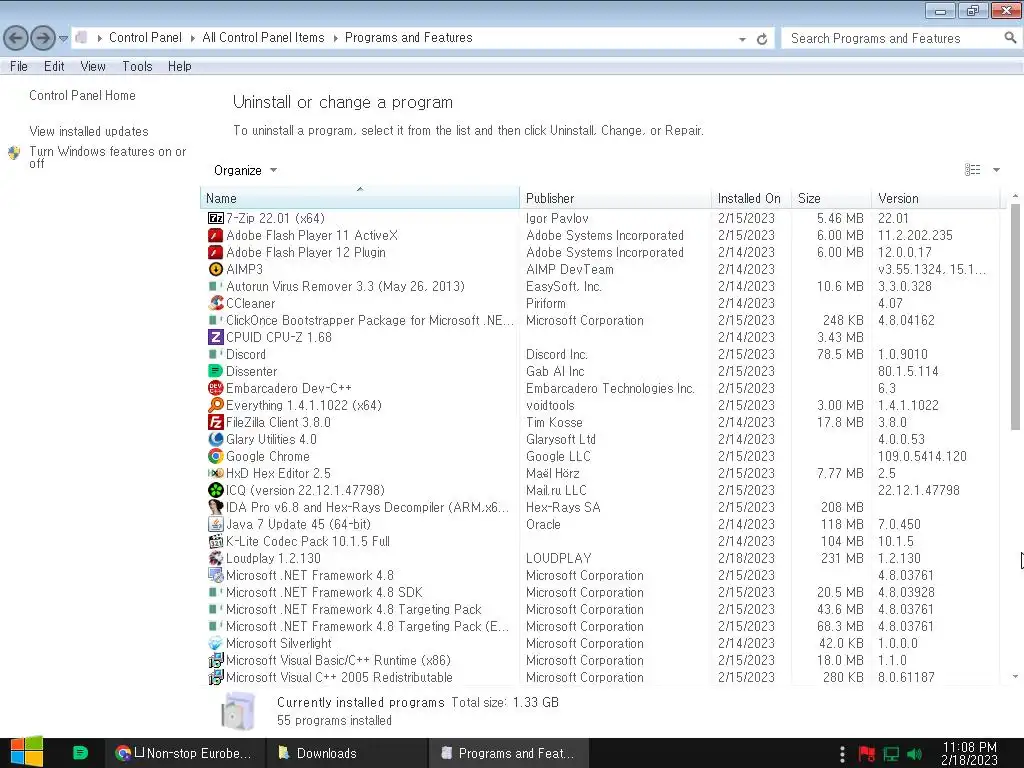Select the Loudplay 1.2.130 icon
1024x768 pixels.
pyautogui.click(x=216, y=558)
